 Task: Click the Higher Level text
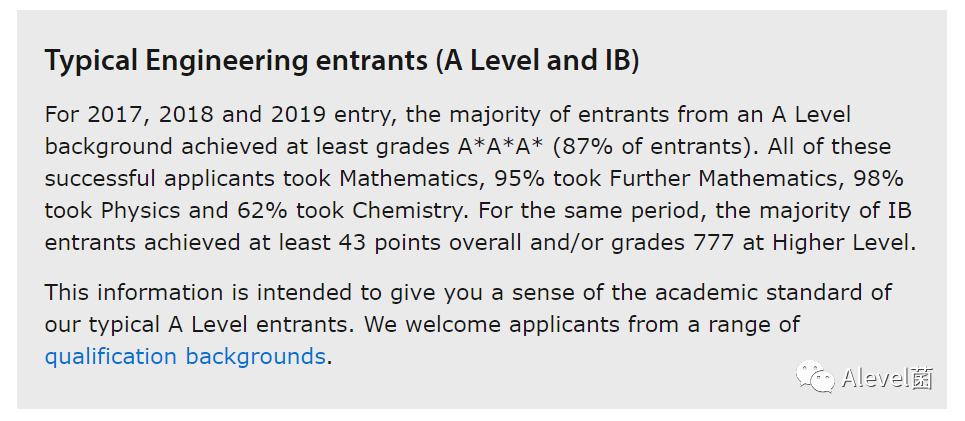click(840, 243)
